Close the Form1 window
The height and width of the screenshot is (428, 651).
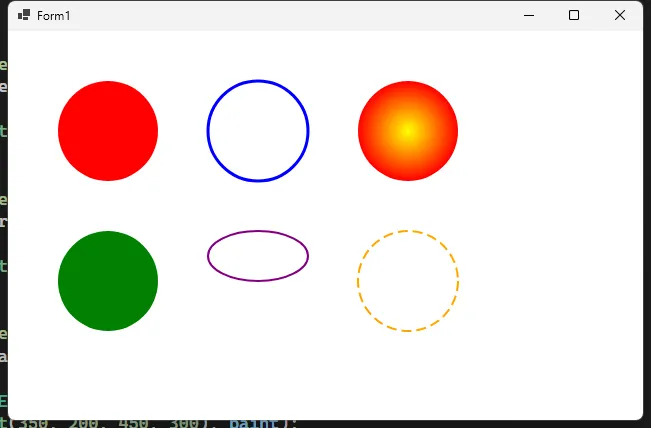(620, 15)
